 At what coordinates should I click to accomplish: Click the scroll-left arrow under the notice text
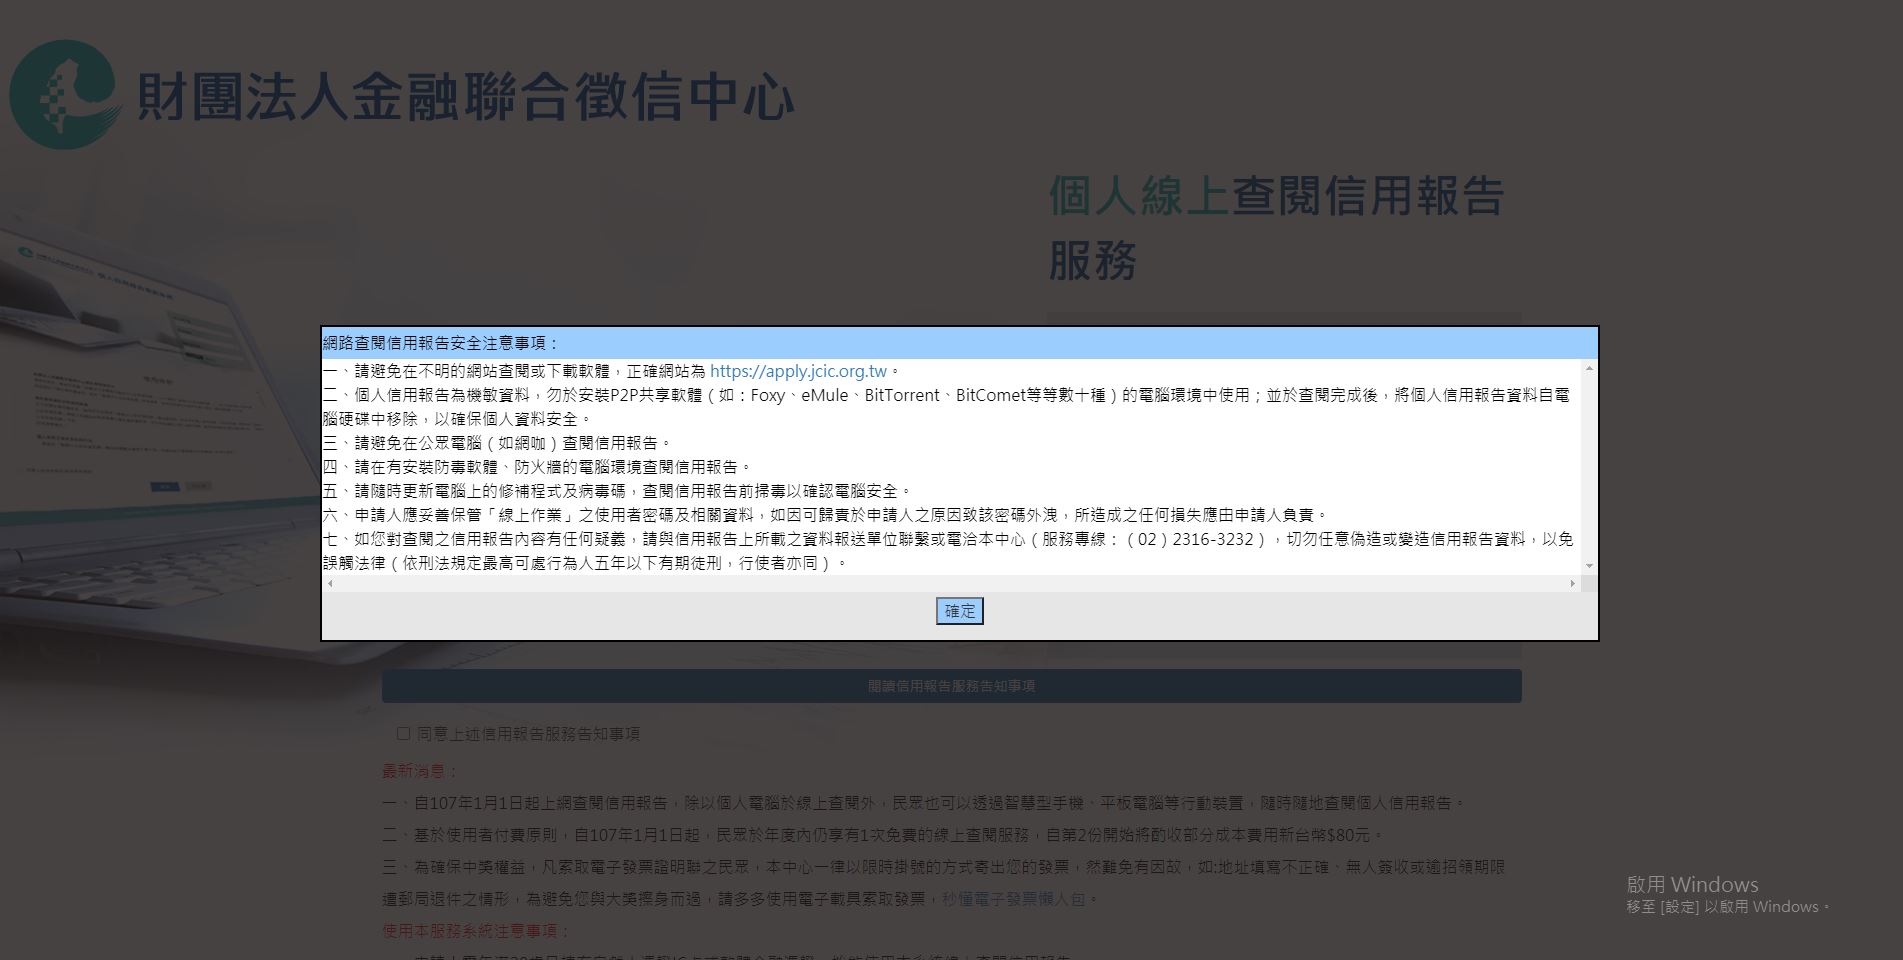pyautogui.click(x=331, y=584)
